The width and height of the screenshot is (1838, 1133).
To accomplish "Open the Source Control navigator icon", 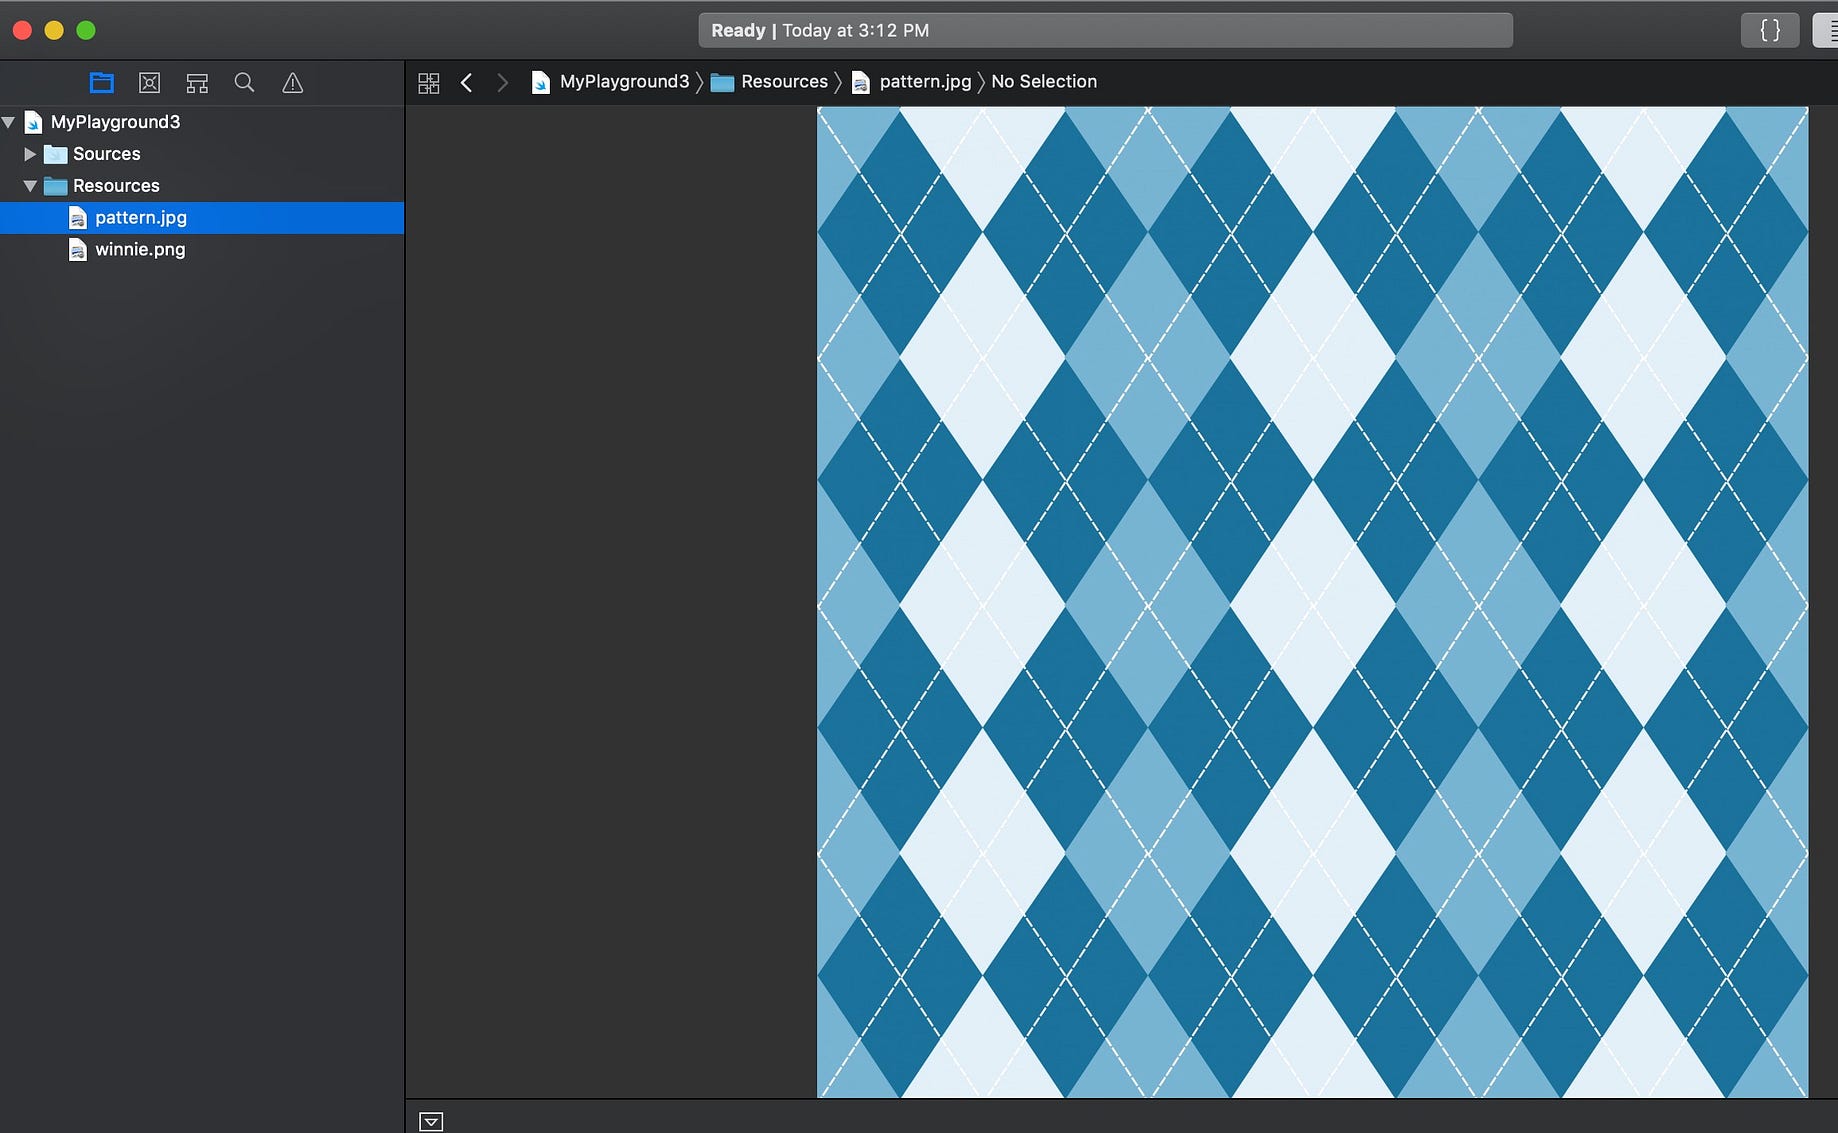I will pyautogui.click(x=149, y=83).
